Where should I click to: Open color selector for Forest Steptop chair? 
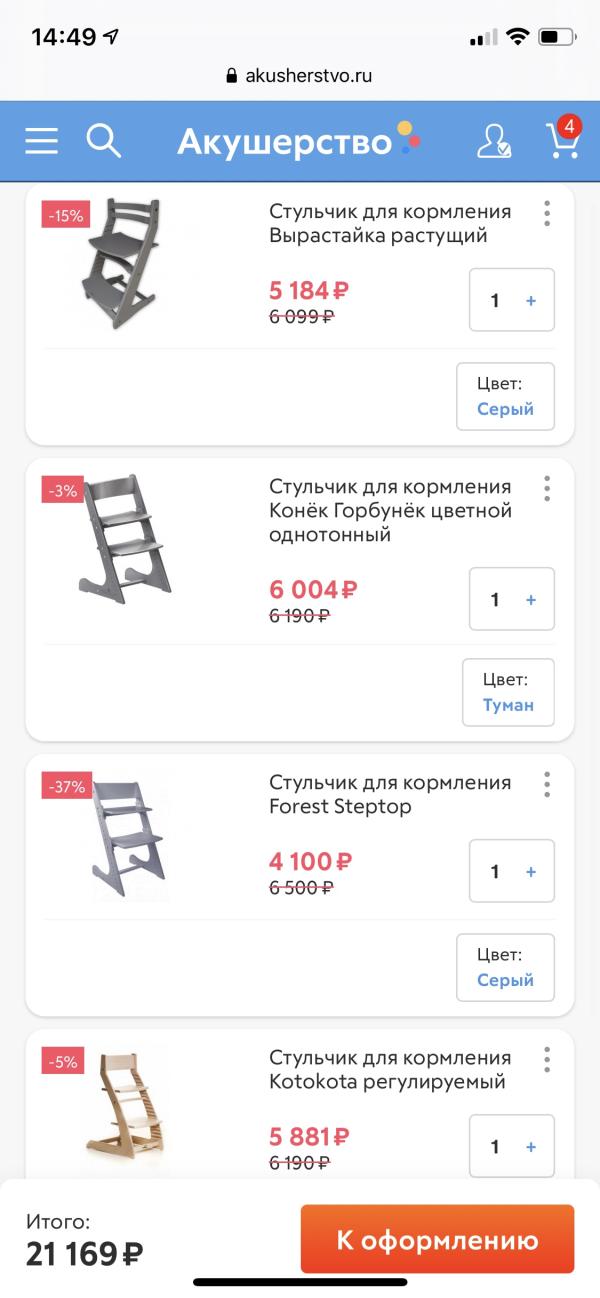coord(505,966)
